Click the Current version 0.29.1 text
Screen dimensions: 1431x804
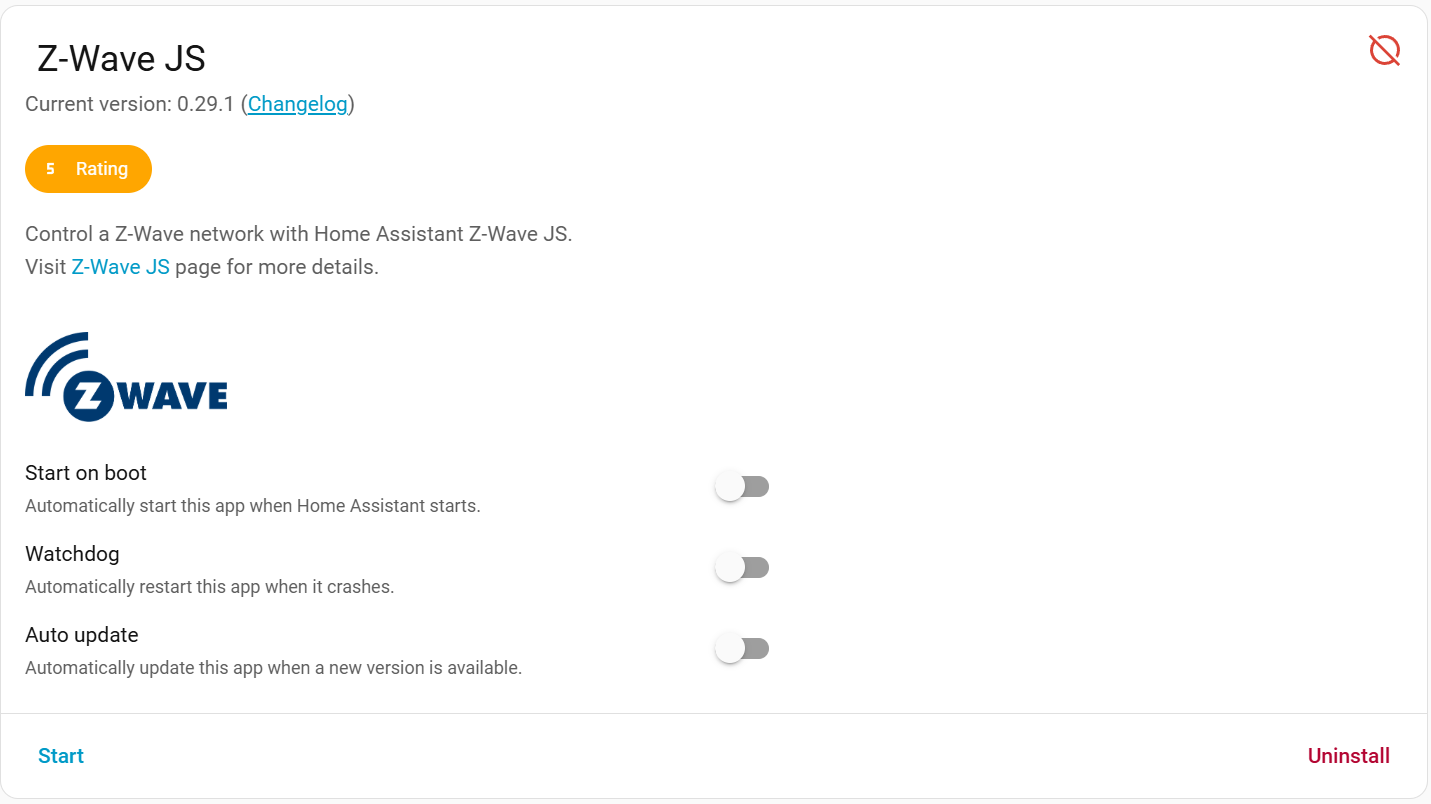(x=130, y=104)
